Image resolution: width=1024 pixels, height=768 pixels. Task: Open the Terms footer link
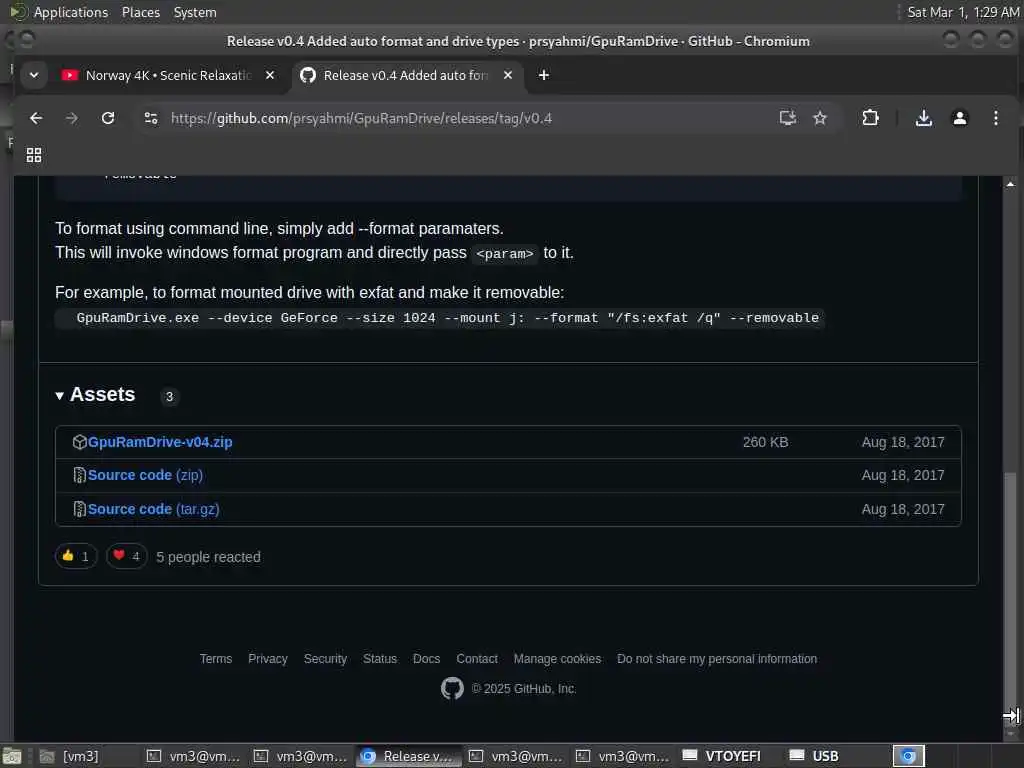pos(216,659)
